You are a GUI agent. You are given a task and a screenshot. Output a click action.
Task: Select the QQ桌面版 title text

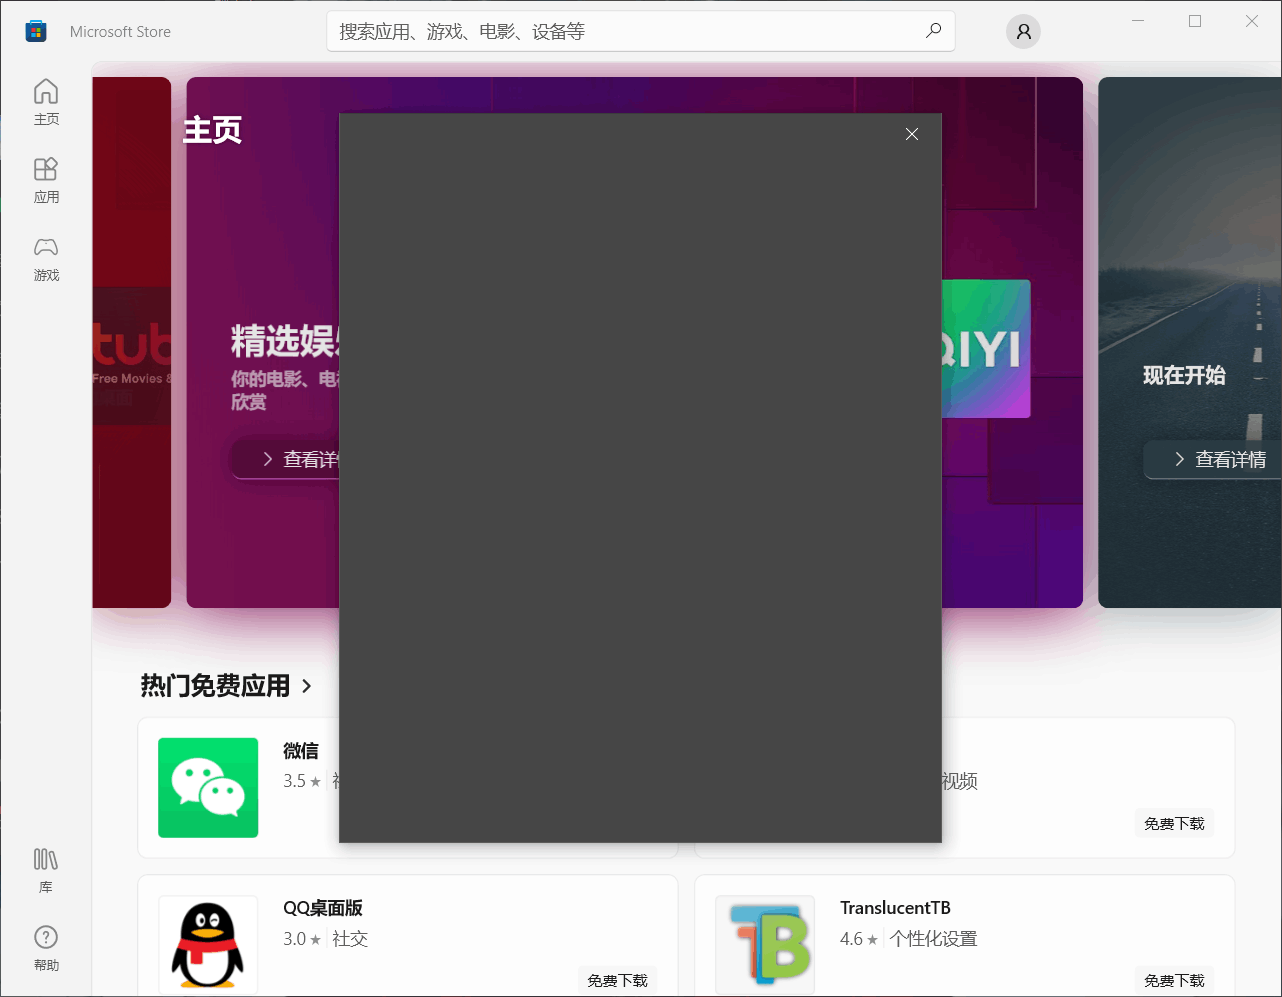[323, 908]
